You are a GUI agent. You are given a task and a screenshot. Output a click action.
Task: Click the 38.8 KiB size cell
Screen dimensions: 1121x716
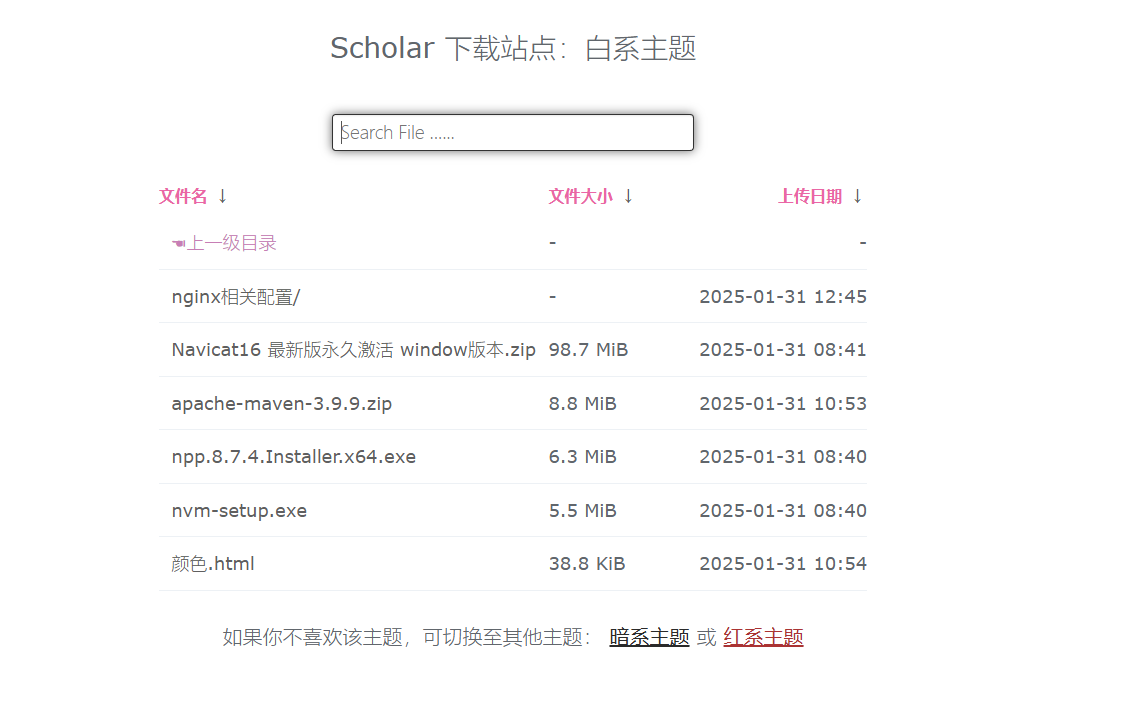[587, 564]
